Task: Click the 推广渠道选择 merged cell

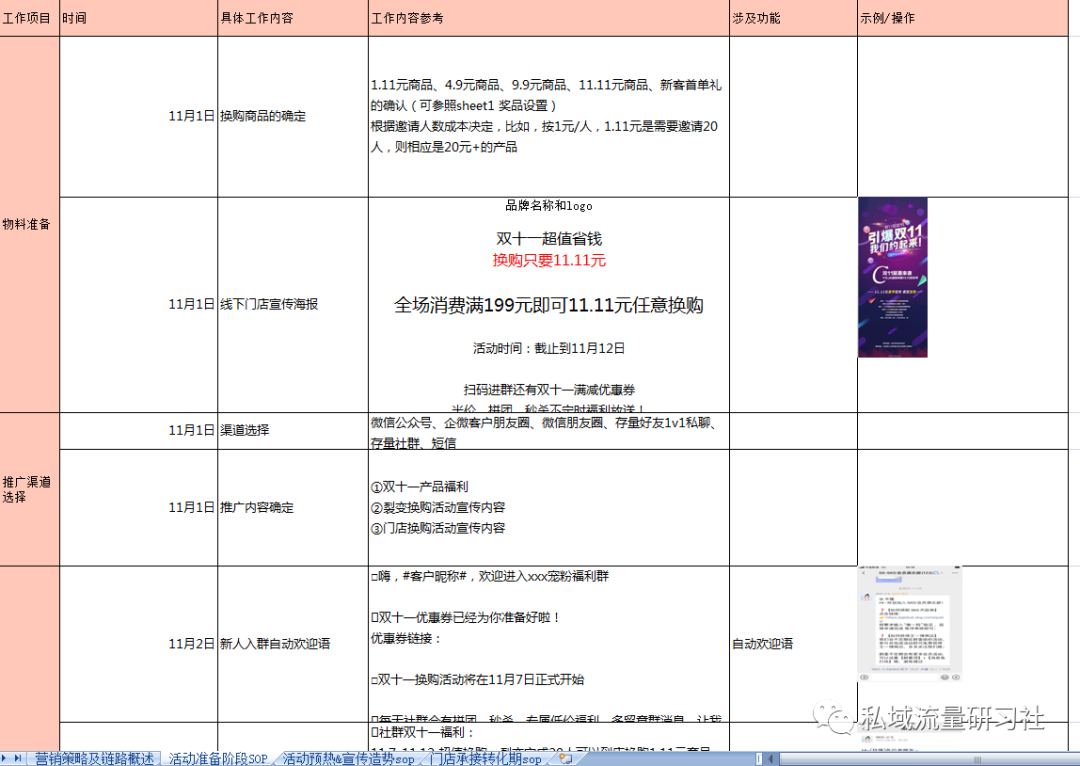Action: [x=30, y=490]
